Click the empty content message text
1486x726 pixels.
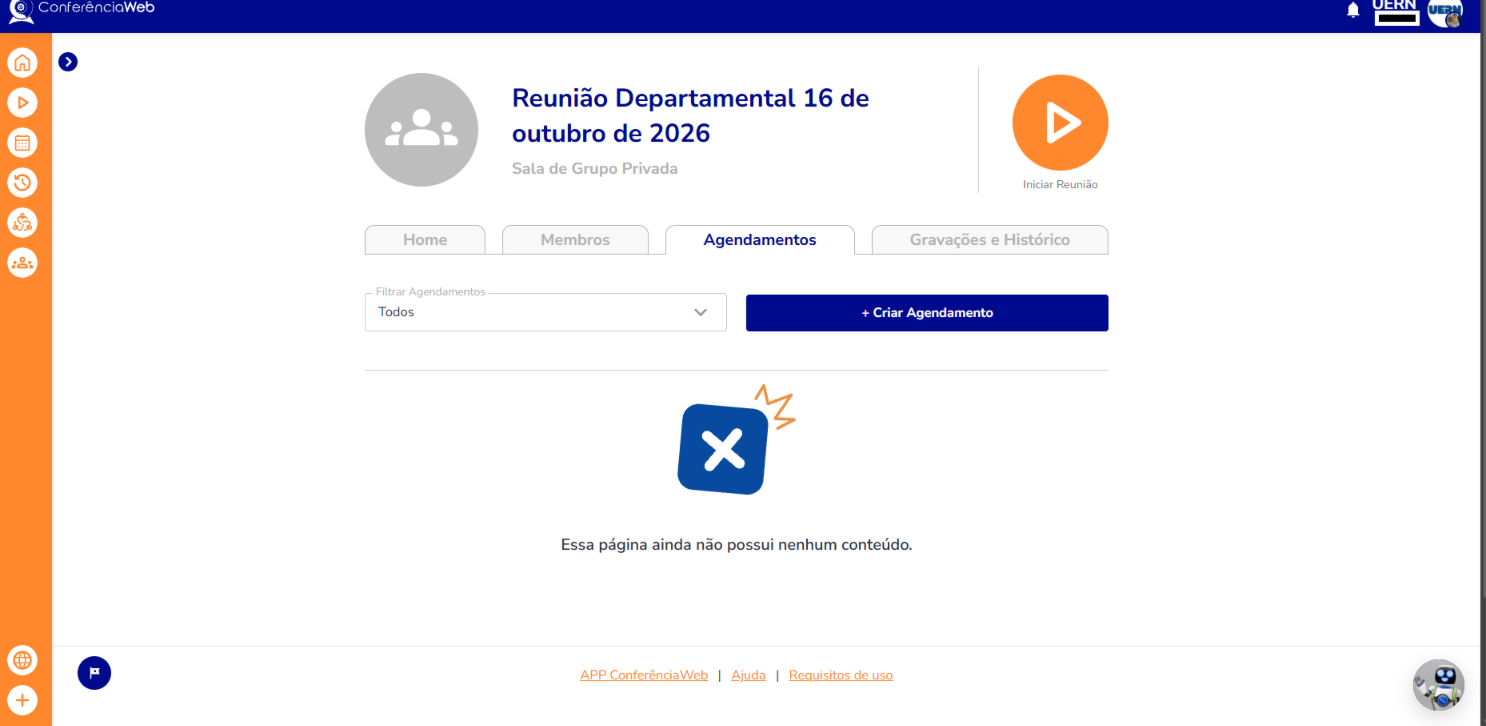[x=737, y=545]
